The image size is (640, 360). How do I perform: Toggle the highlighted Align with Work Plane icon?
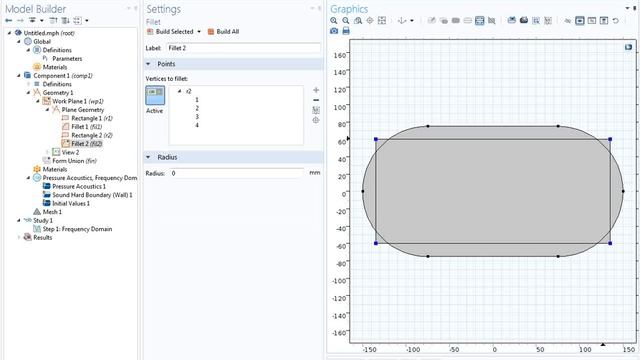[480, 20]
